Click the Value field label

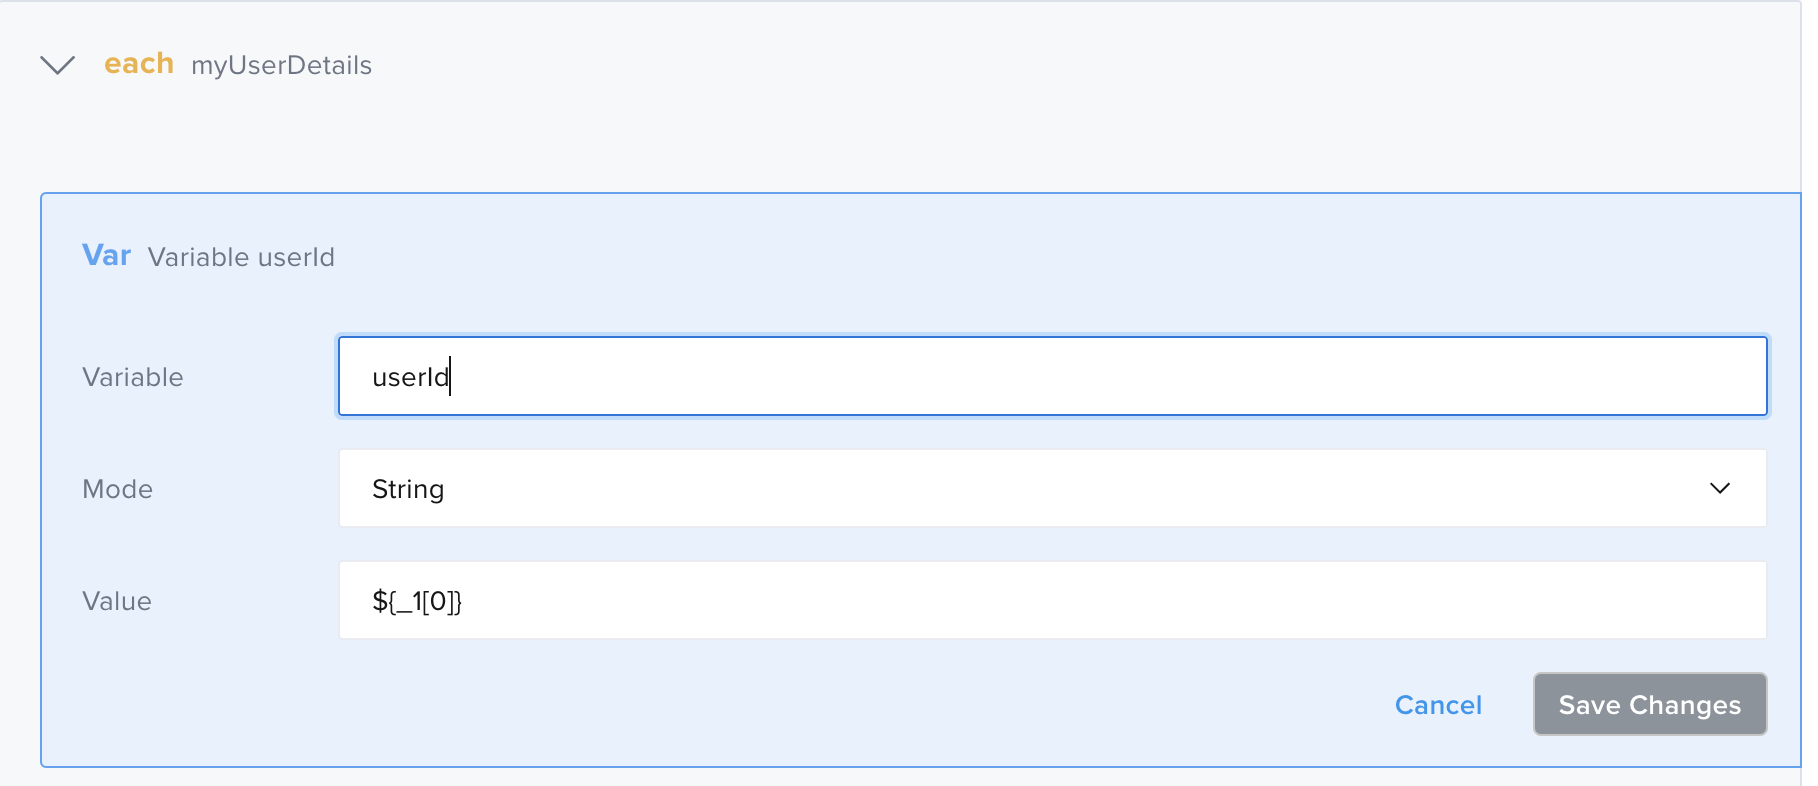tap(116, 600)
